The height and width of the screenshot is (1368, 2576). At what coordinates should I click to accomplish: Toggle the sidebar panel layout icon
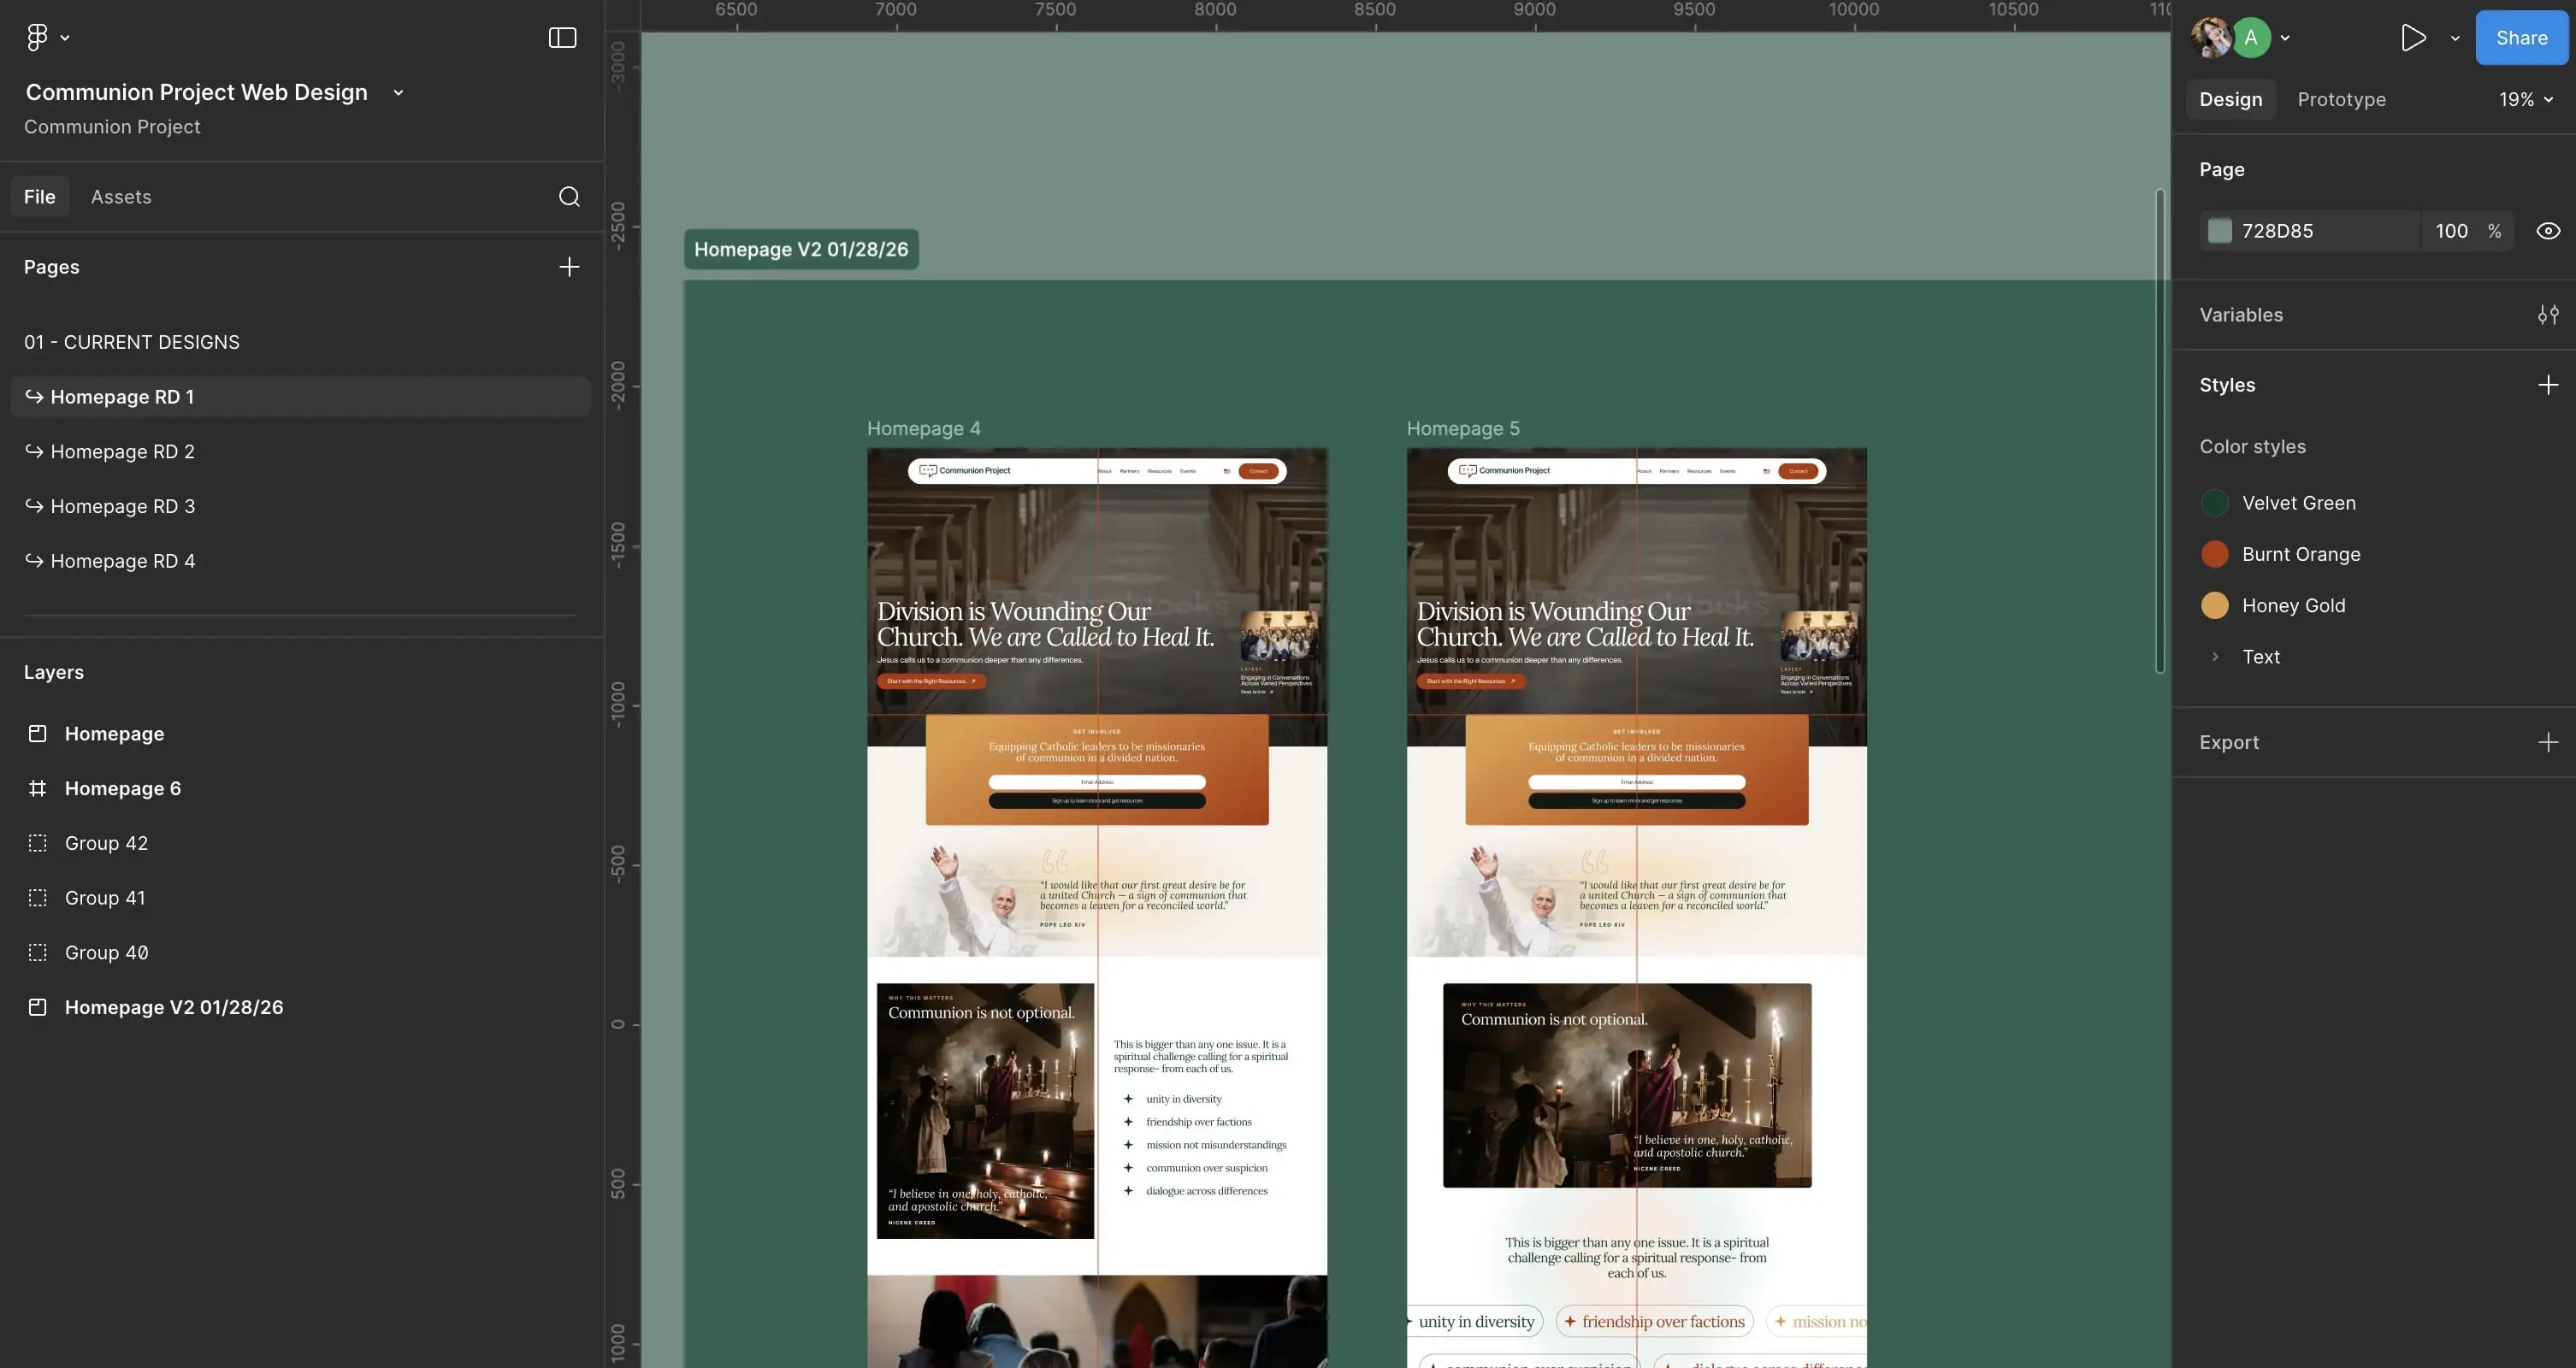pyautogui.click(x=562, y=38)
